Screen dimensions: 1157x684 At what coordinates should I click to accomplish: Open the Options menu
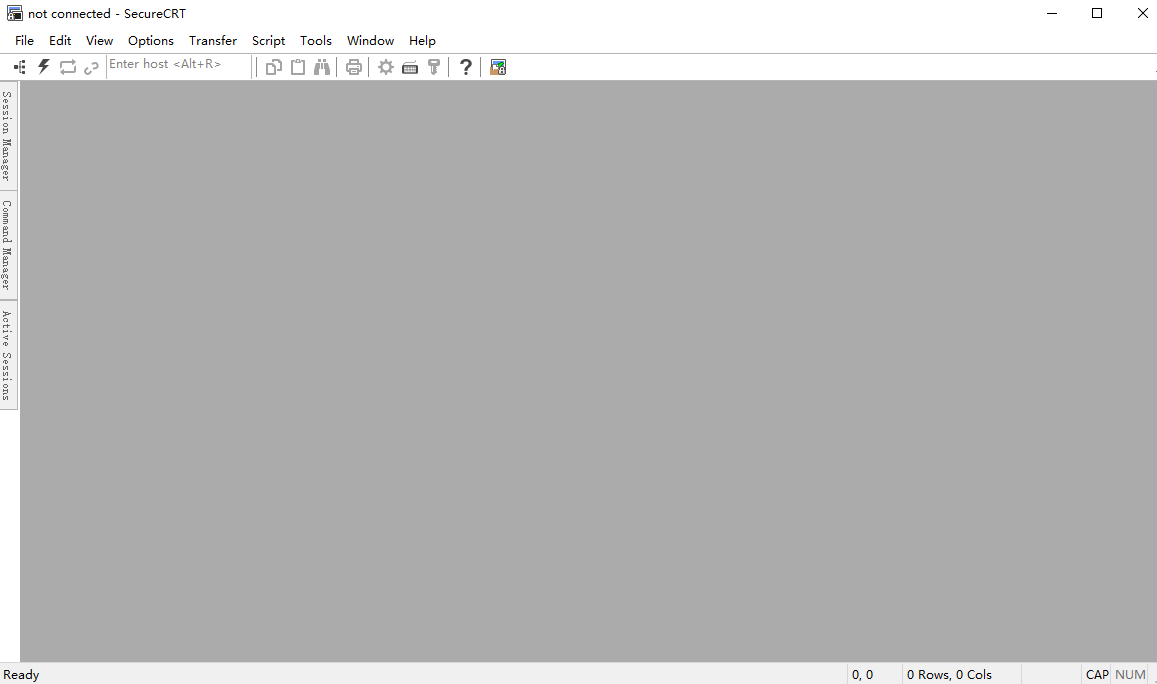click(151, 41)
